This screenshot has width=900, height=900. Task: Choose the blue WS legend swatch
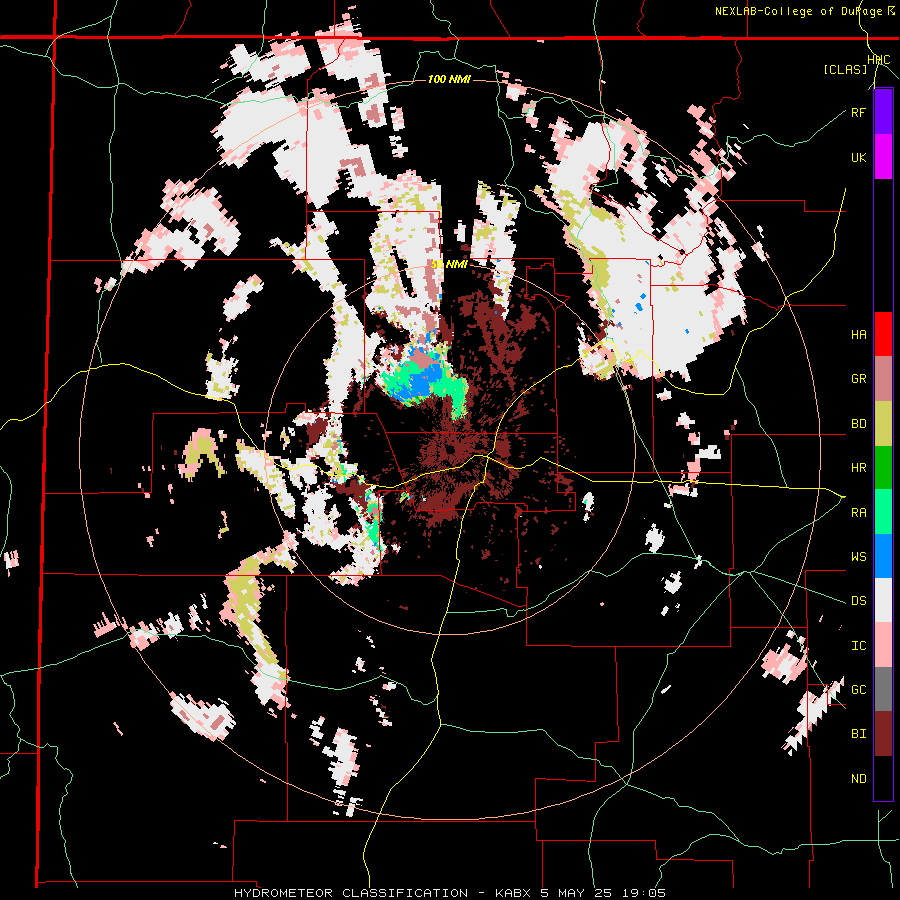point(883,556)
